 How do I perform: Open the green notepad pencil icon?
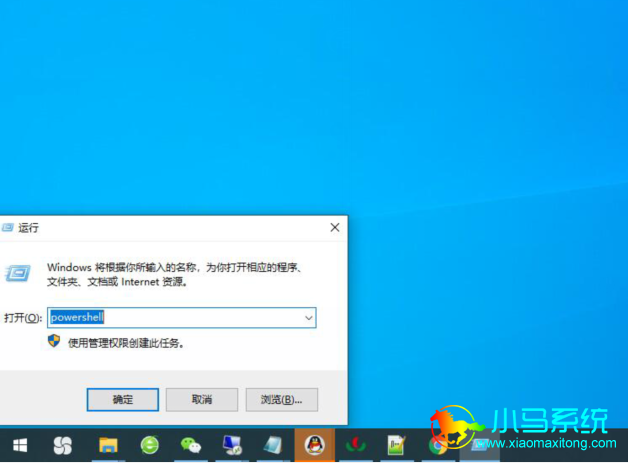click(397, 445)
